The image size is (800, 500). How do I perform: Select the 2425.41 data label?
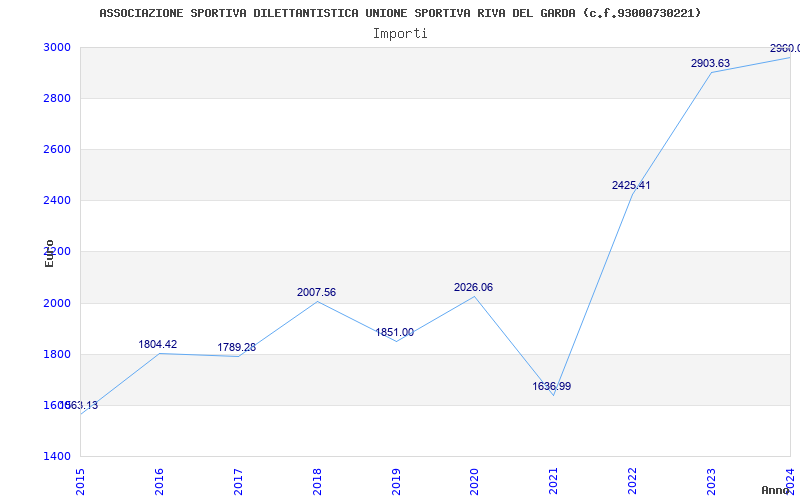point(631,186)
